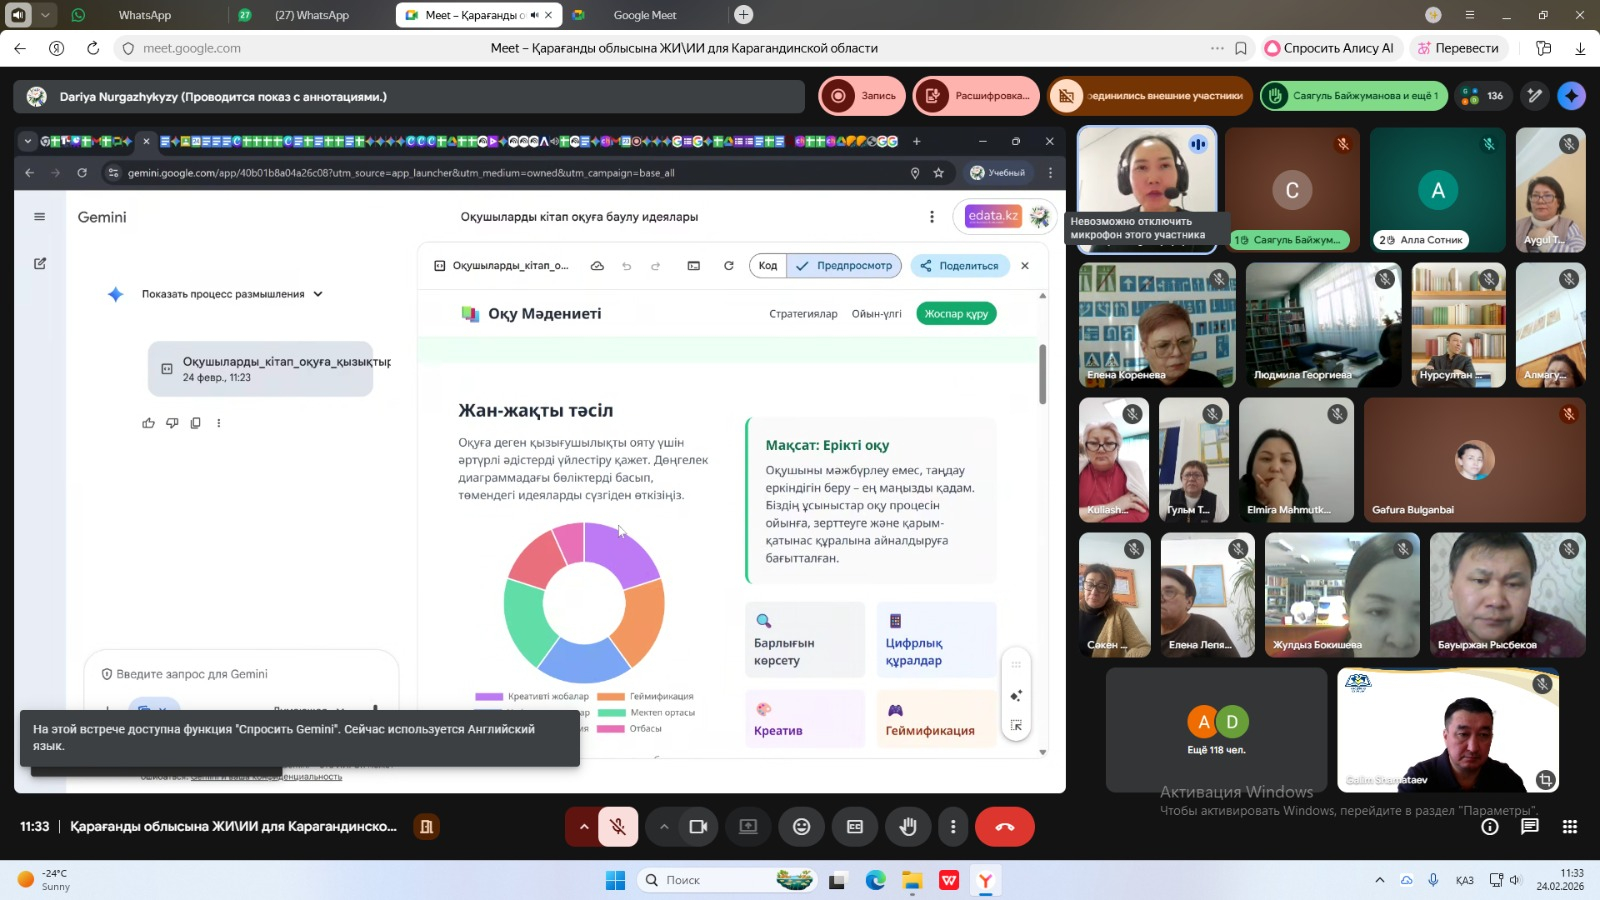Viewport: 1600px width, 900px height.
Task: Click the Перевести button
Action: (1456, 48)
